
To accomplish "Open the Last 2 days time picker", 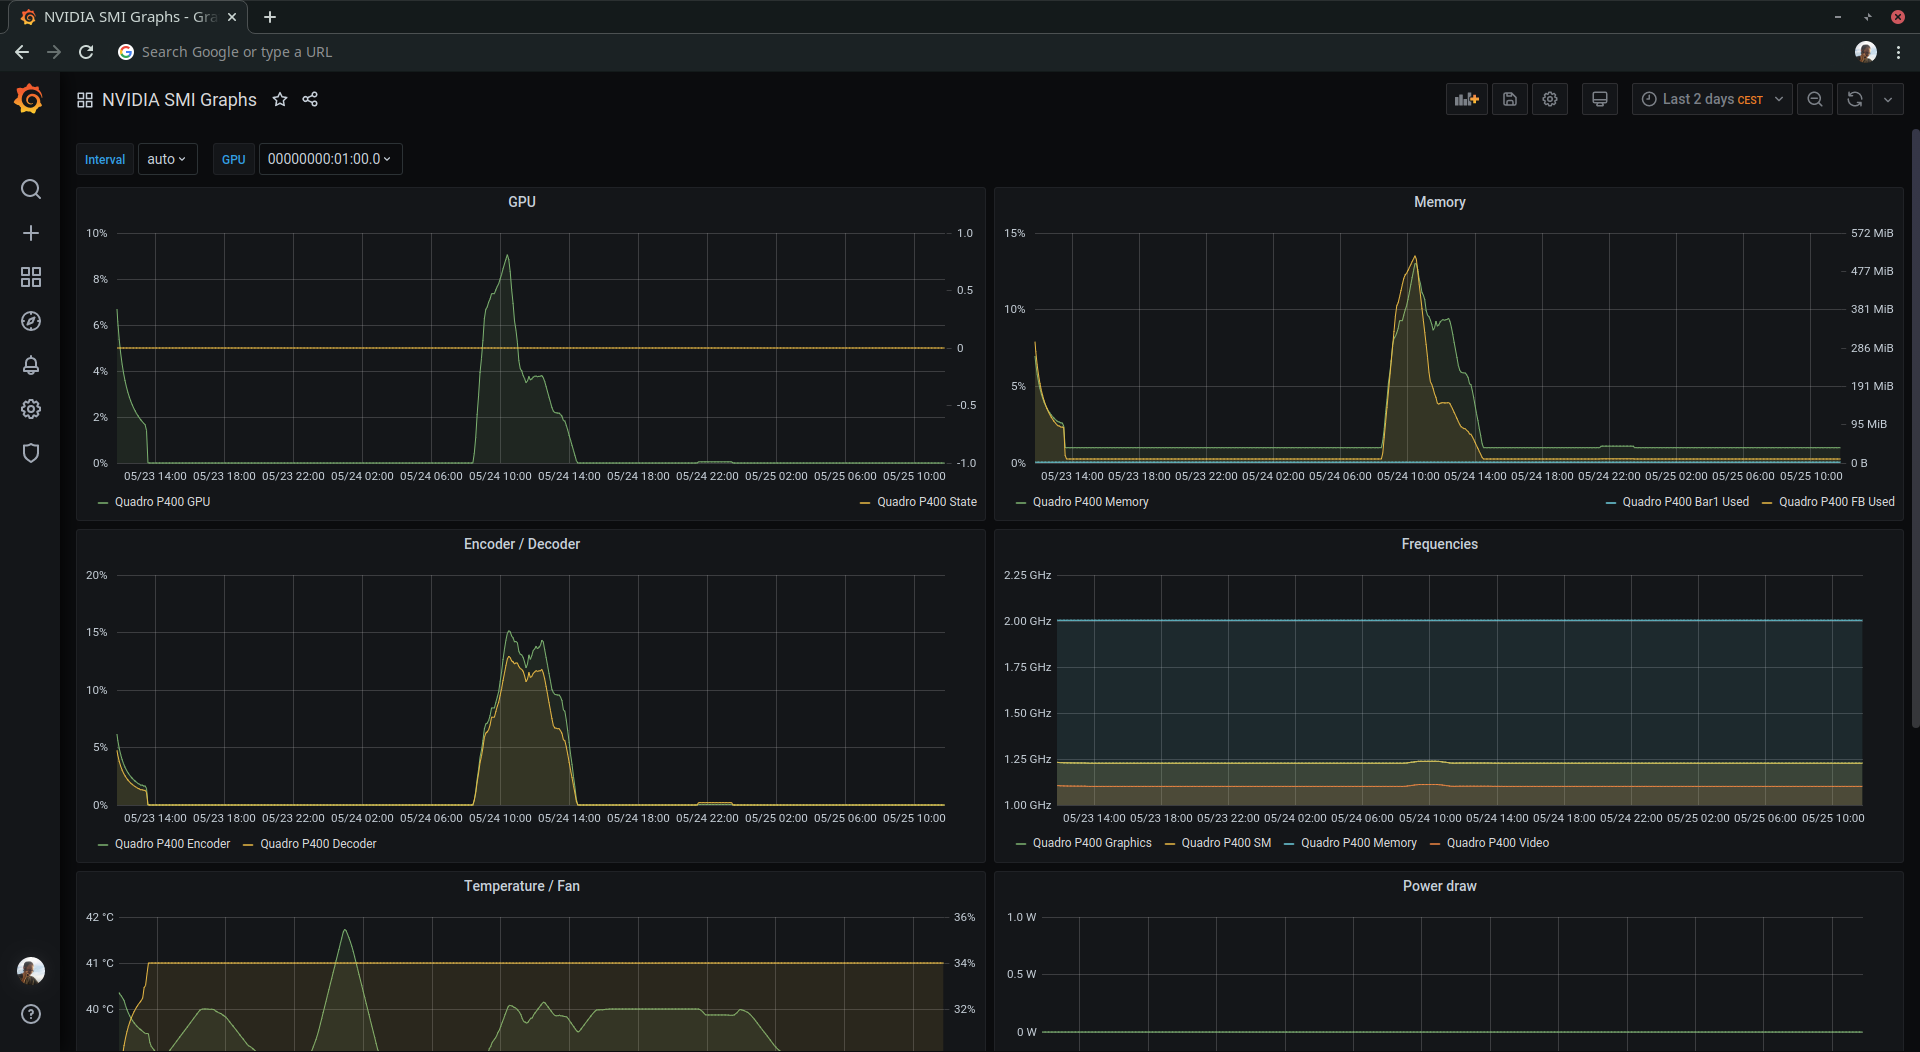I will click(x=1712, y=99).
